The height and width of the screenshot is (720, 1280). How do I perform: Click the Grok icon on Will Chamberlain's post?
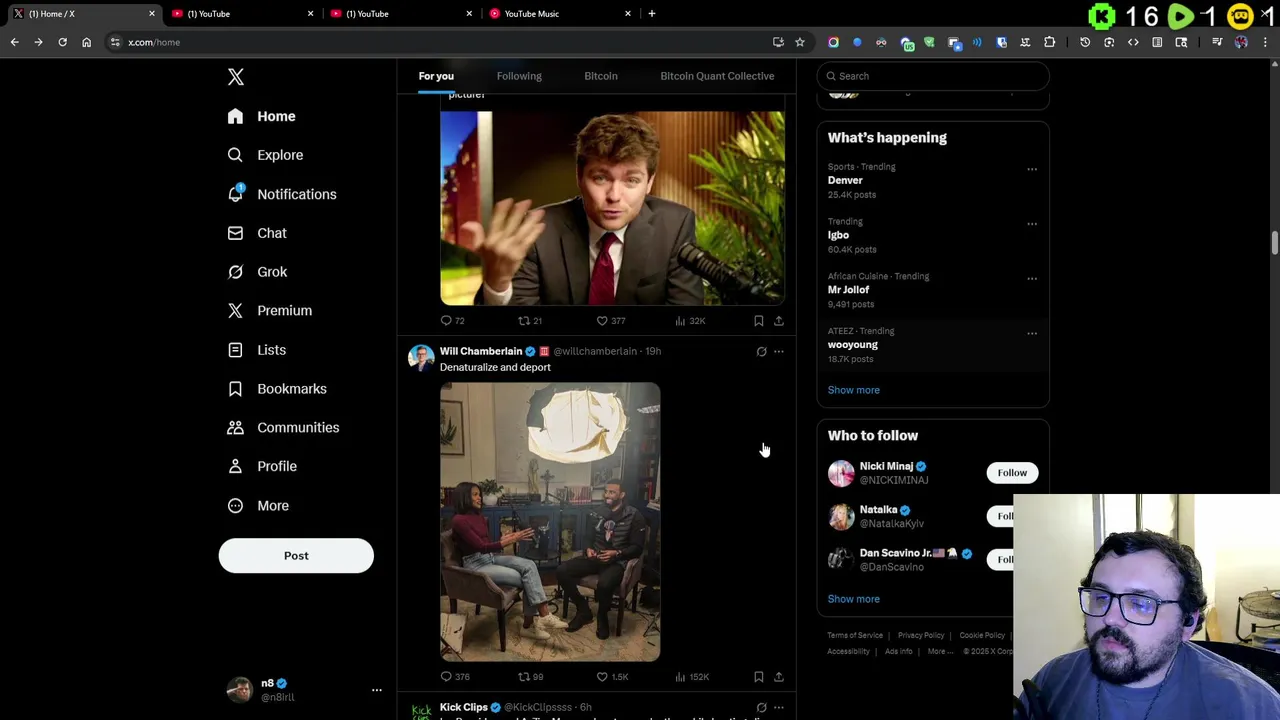point(761,352)
